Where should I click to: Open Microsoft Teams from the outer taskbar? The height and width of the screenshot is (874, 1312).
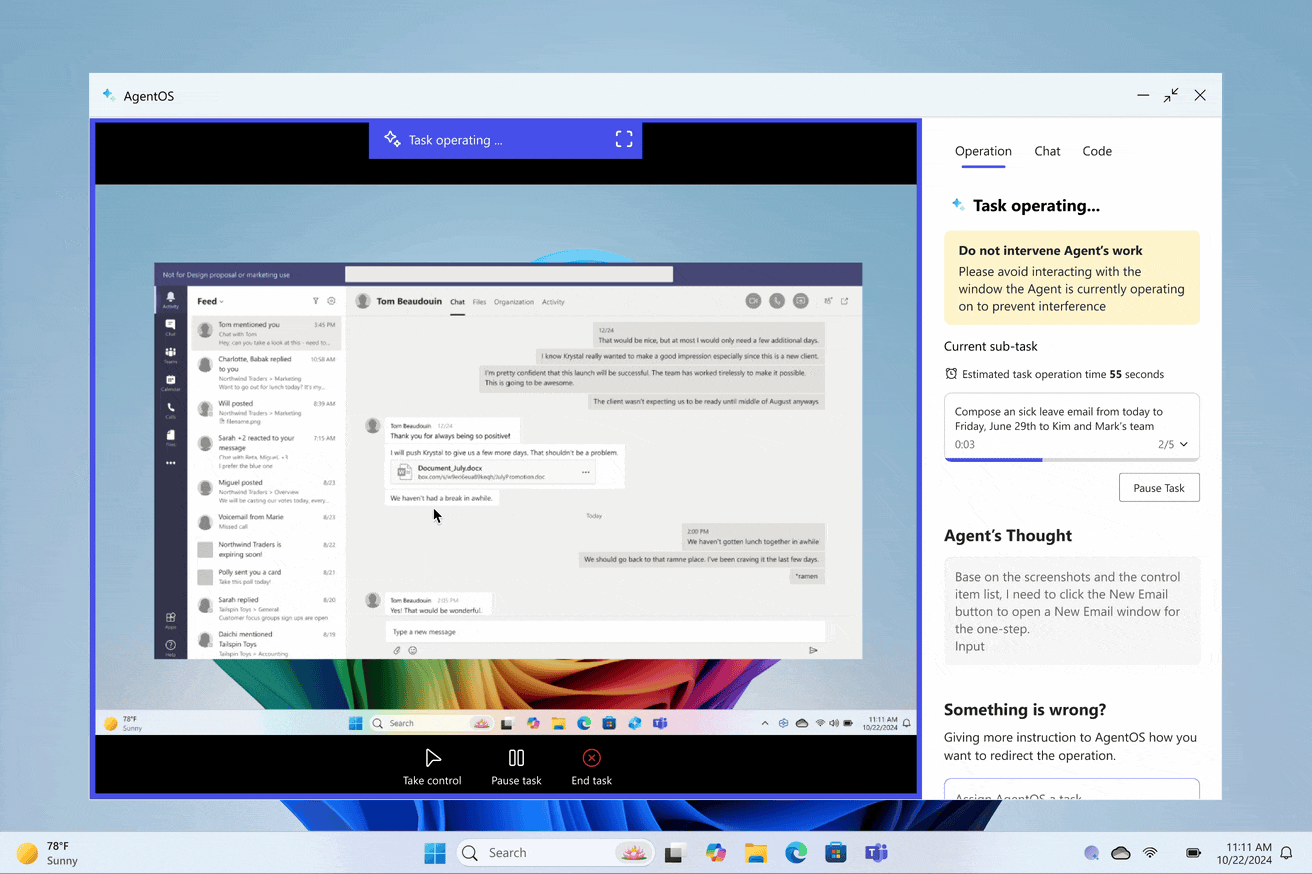876,853
